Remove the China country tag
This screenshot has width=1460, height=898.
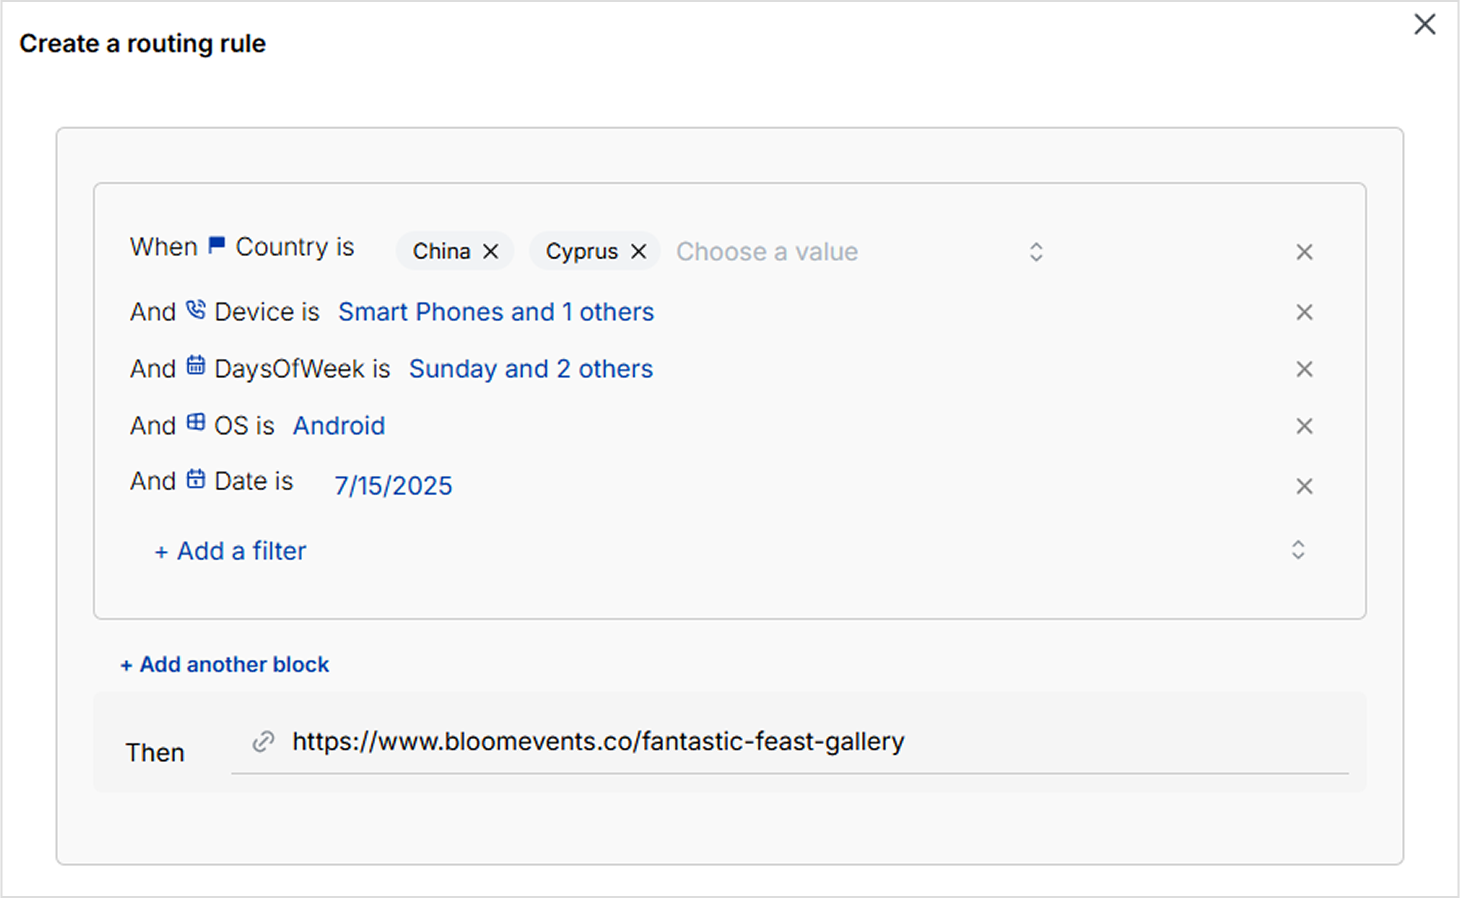491,252
